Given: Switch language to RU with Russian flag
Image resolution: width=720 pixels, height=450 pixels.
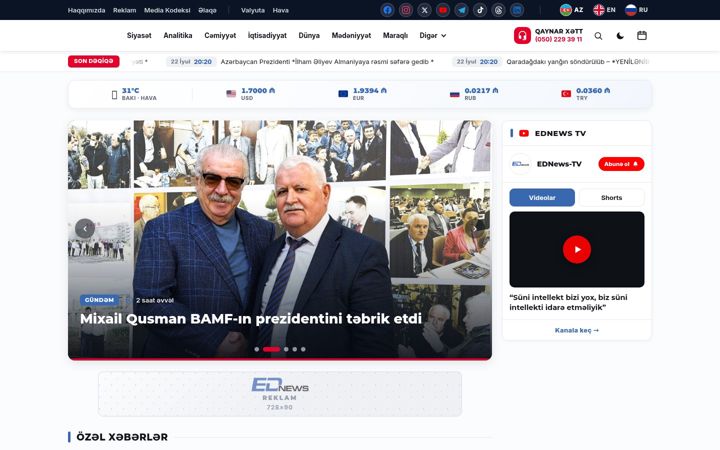Looking at the screenshot, I should 636,10.
